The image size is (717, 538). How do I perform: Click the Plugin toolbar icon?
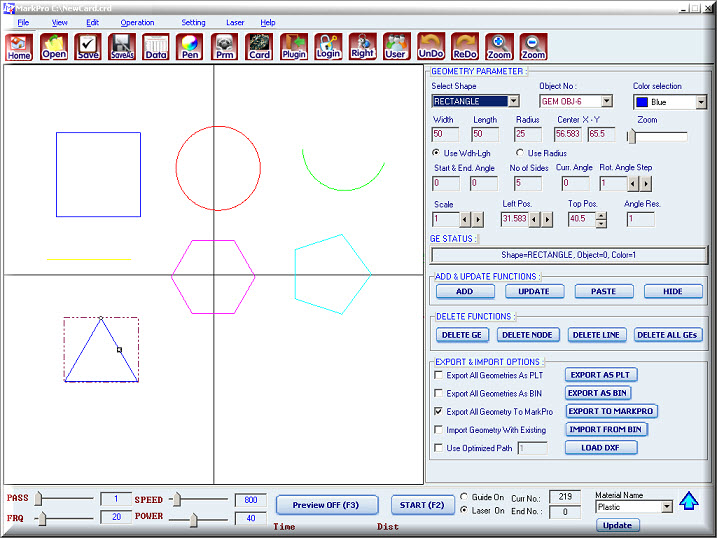click(x=293, y=47)
